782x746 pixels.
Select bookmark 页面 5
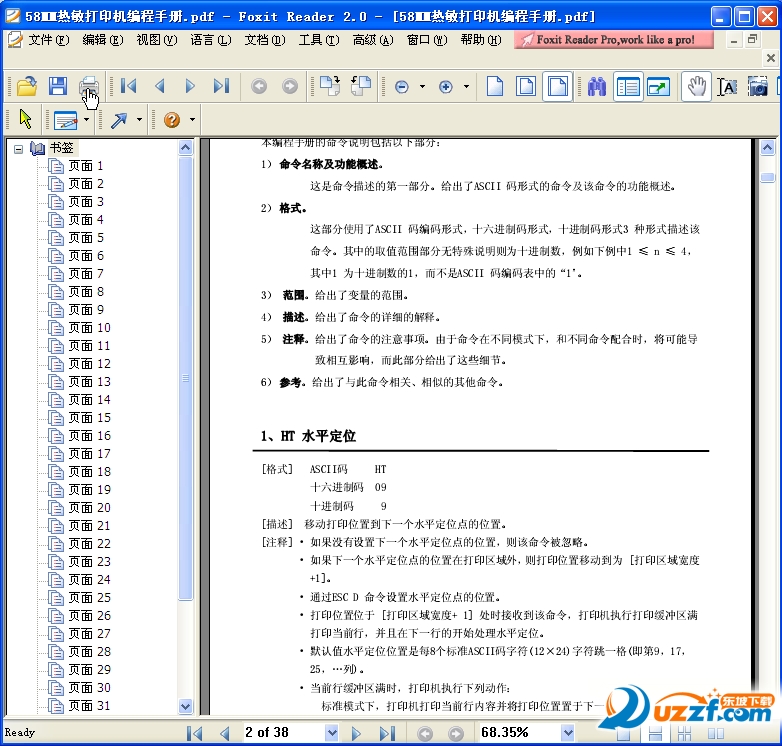[85, 237]
